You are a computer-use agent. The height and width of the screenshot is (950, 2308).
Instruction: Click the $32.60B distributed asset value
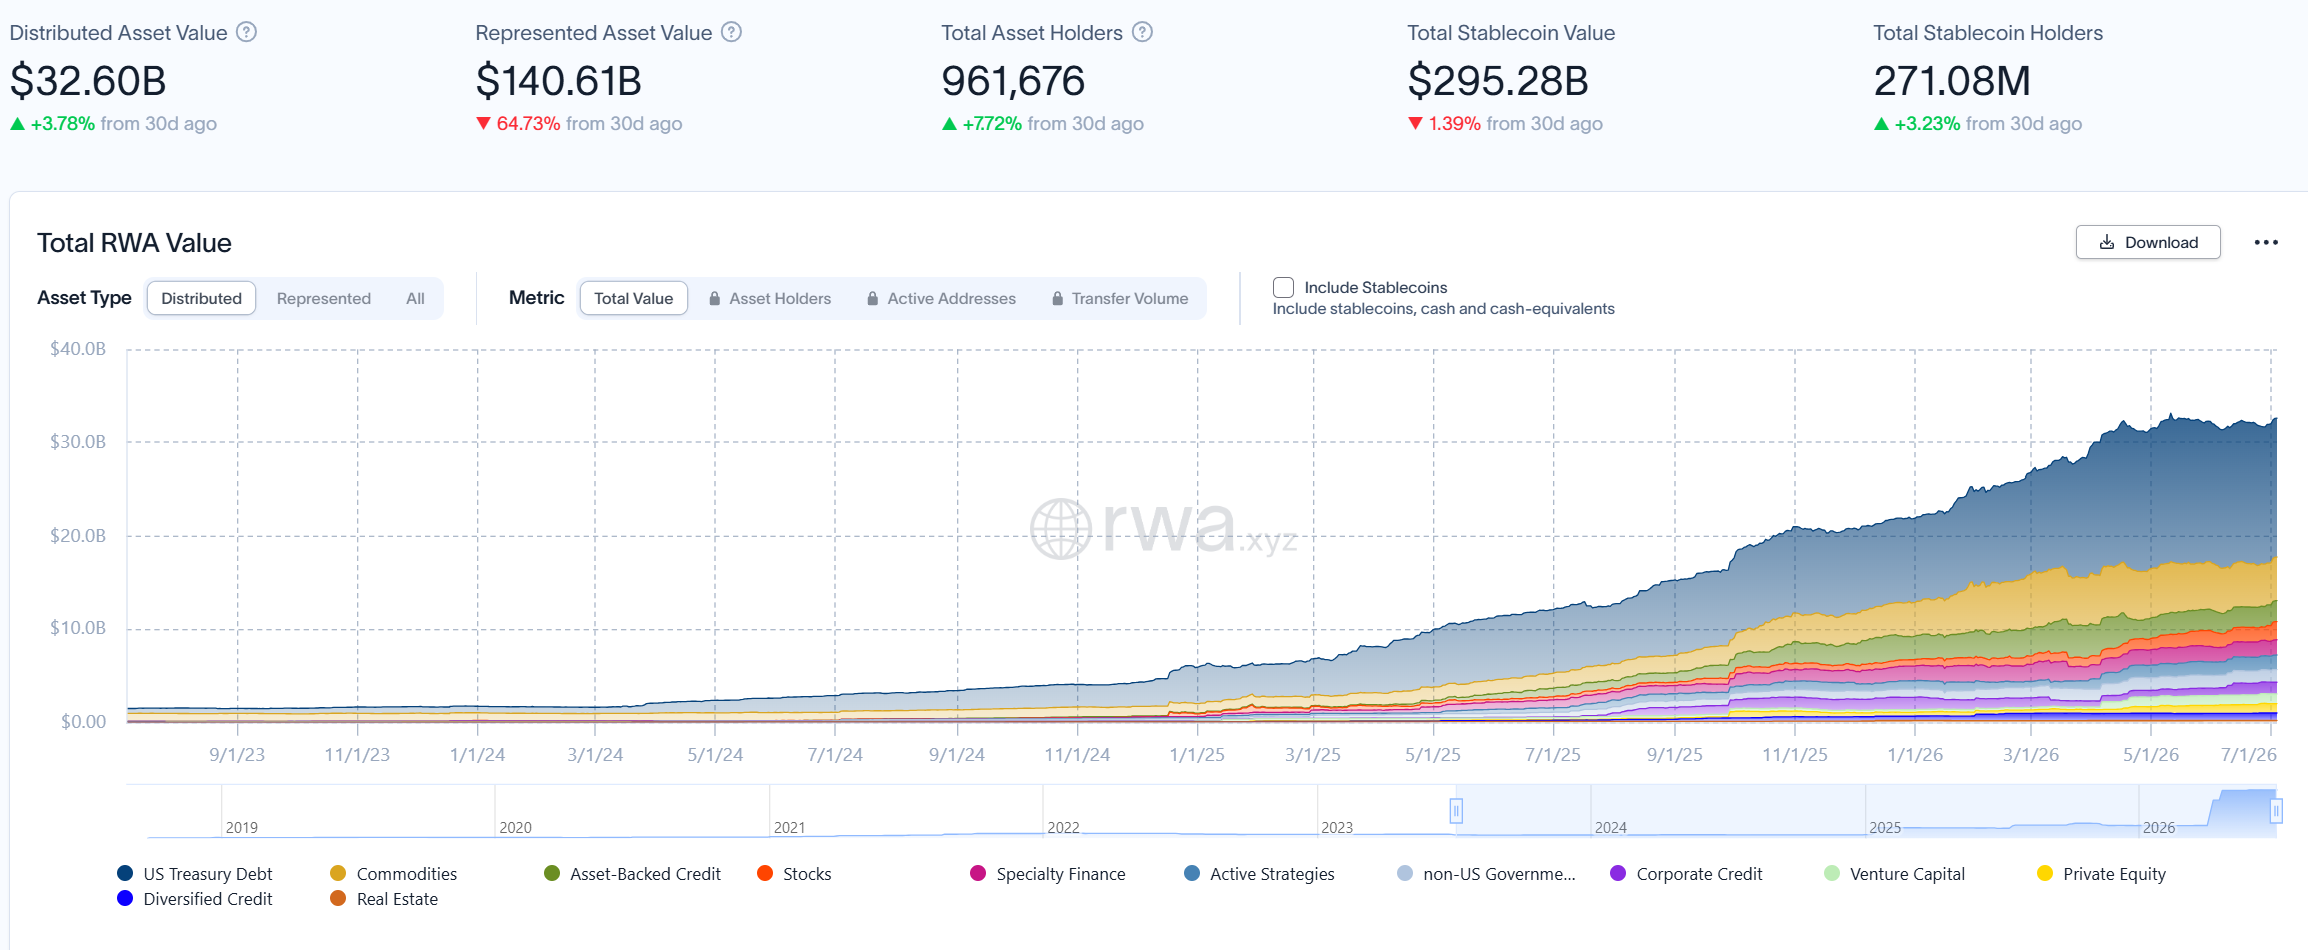88,81
